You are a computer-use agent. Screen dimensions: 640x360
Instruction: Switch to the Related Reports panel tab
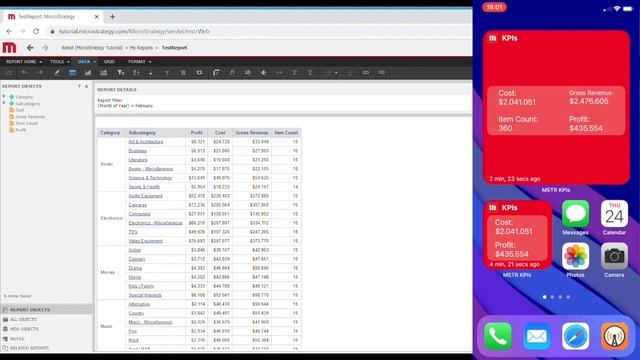coord(47,348)
